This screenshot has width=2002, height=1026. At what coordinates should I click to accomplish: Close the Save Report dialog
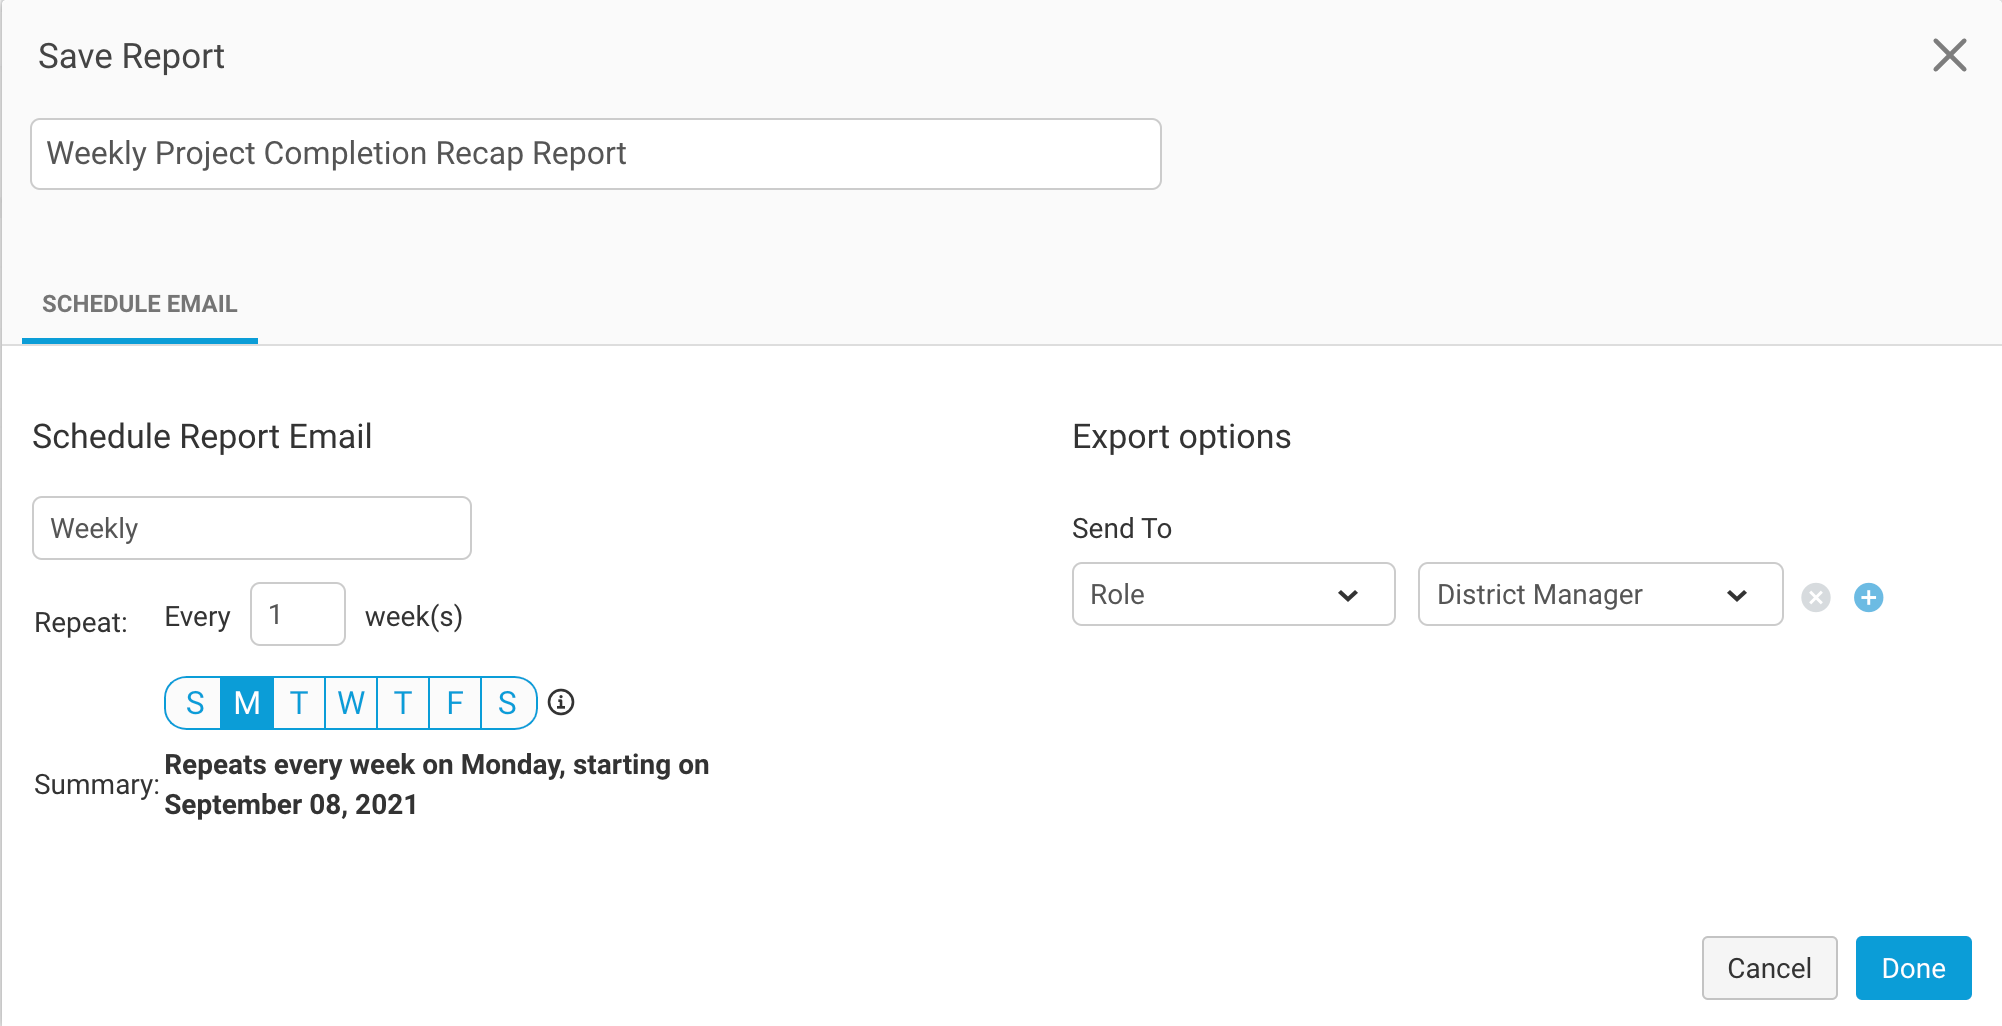point(1949,56)
